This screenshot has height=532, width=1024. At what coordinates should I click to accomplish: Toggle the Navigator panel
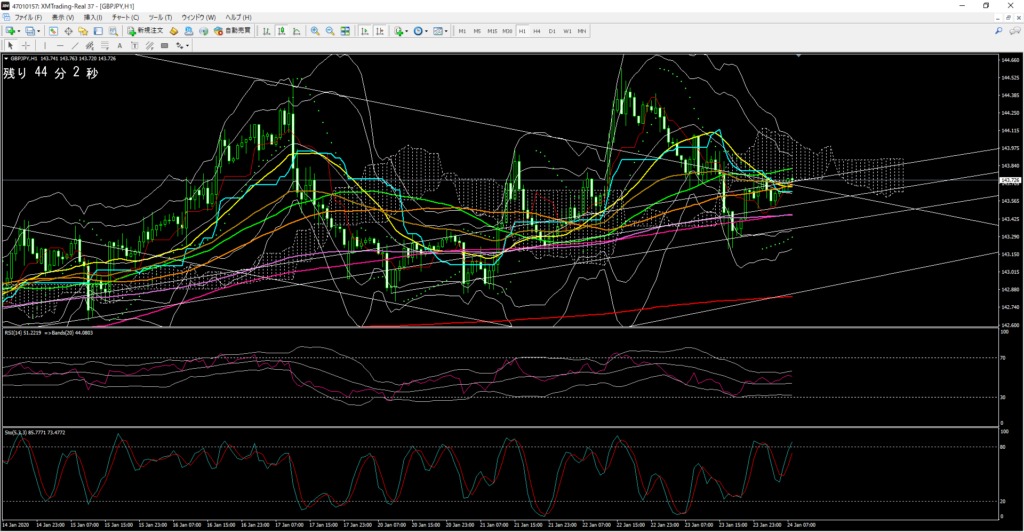(x=83, y=31)
